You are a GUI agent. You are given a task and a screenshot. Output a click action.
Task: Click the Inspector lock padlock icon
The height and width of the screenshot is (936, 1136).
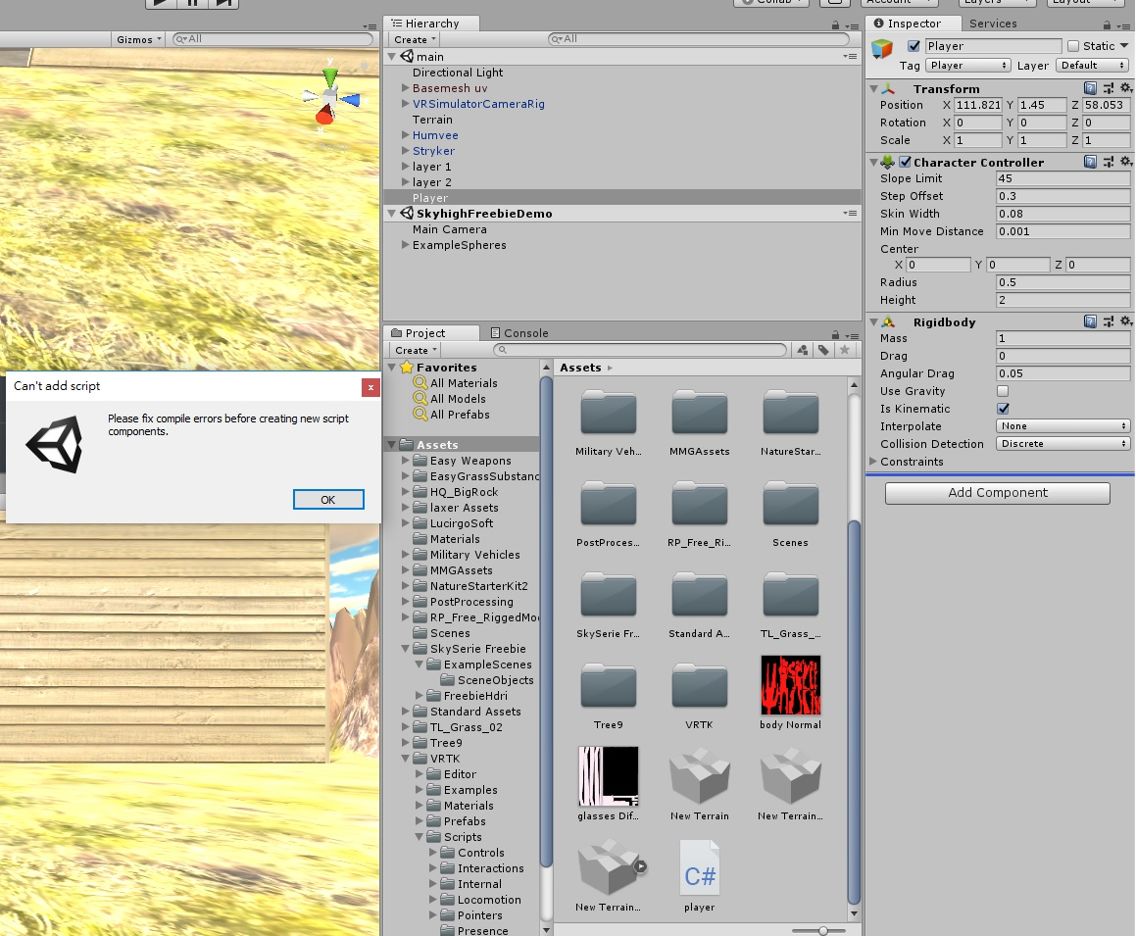[x=1108, y=25]
